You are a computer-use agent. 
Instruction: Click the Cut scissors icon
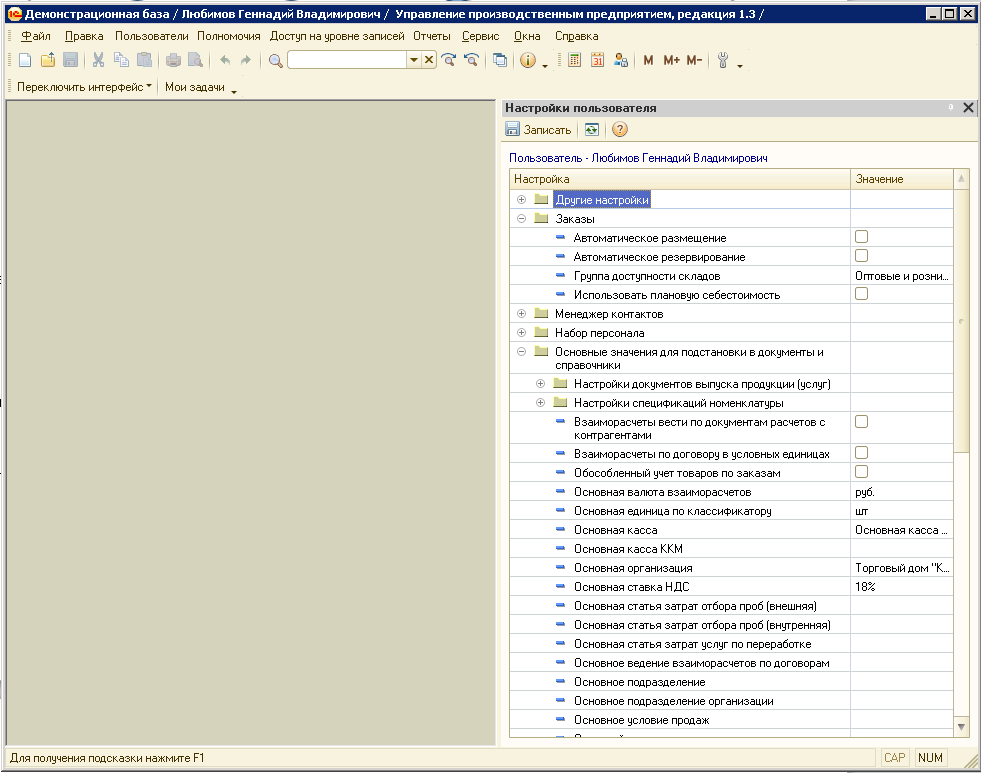pos(98,60)
